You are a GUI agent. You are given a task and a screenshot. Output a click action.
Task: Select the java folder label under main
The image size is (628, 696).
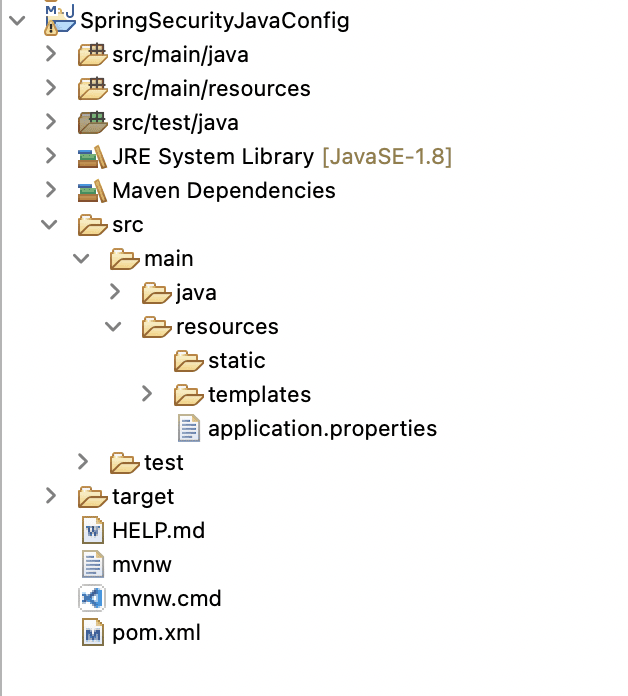coord(196,294)
